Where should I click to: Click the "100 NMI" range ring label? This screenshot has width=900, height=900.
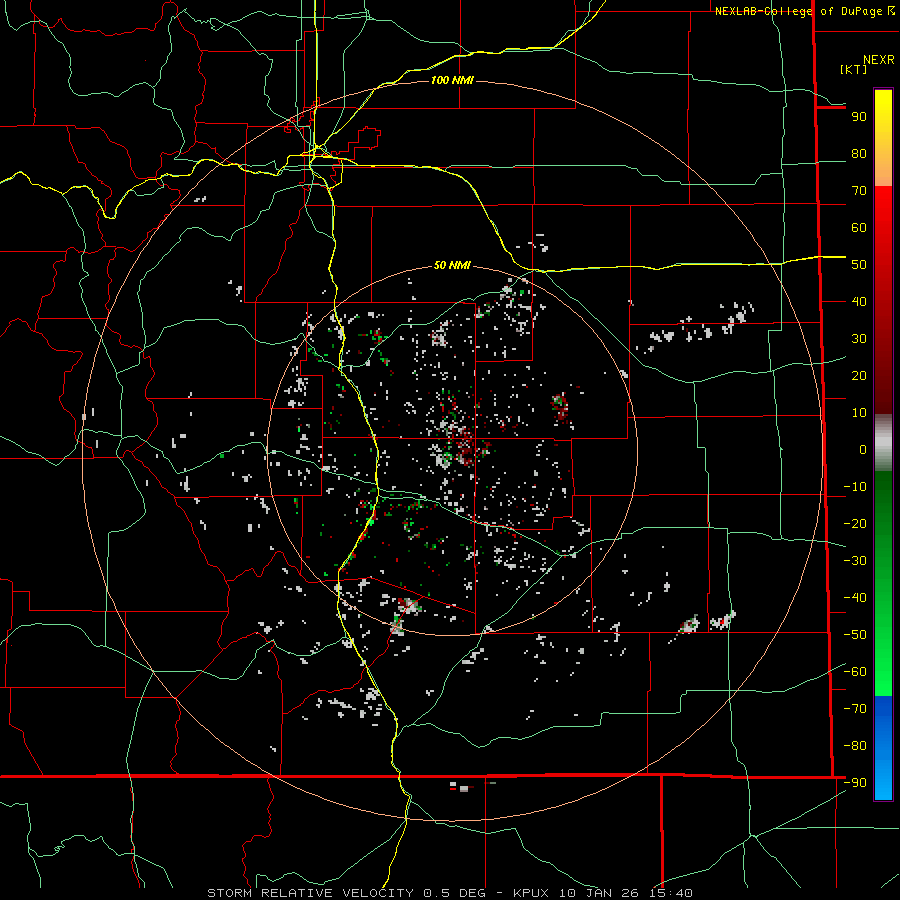pyautogui.click(x=452, y=80)
